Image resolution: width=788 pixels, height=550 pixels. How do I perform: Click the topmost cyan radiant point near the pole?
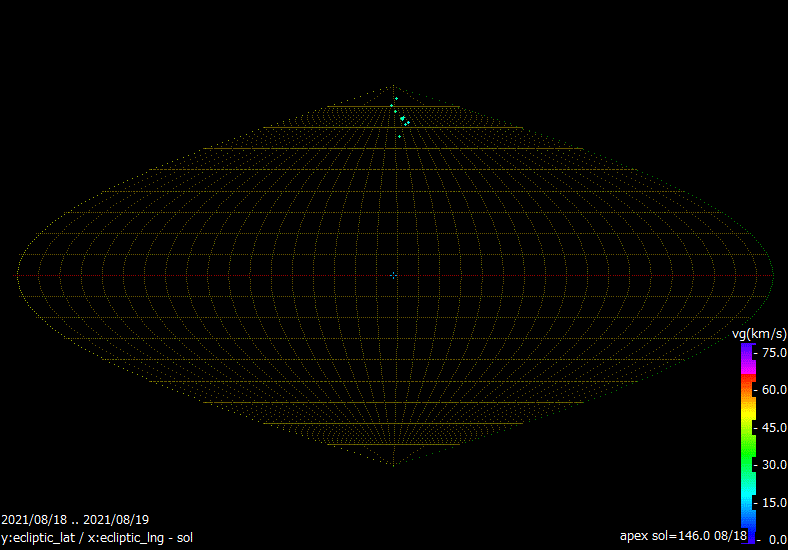[x=397, y=99]
